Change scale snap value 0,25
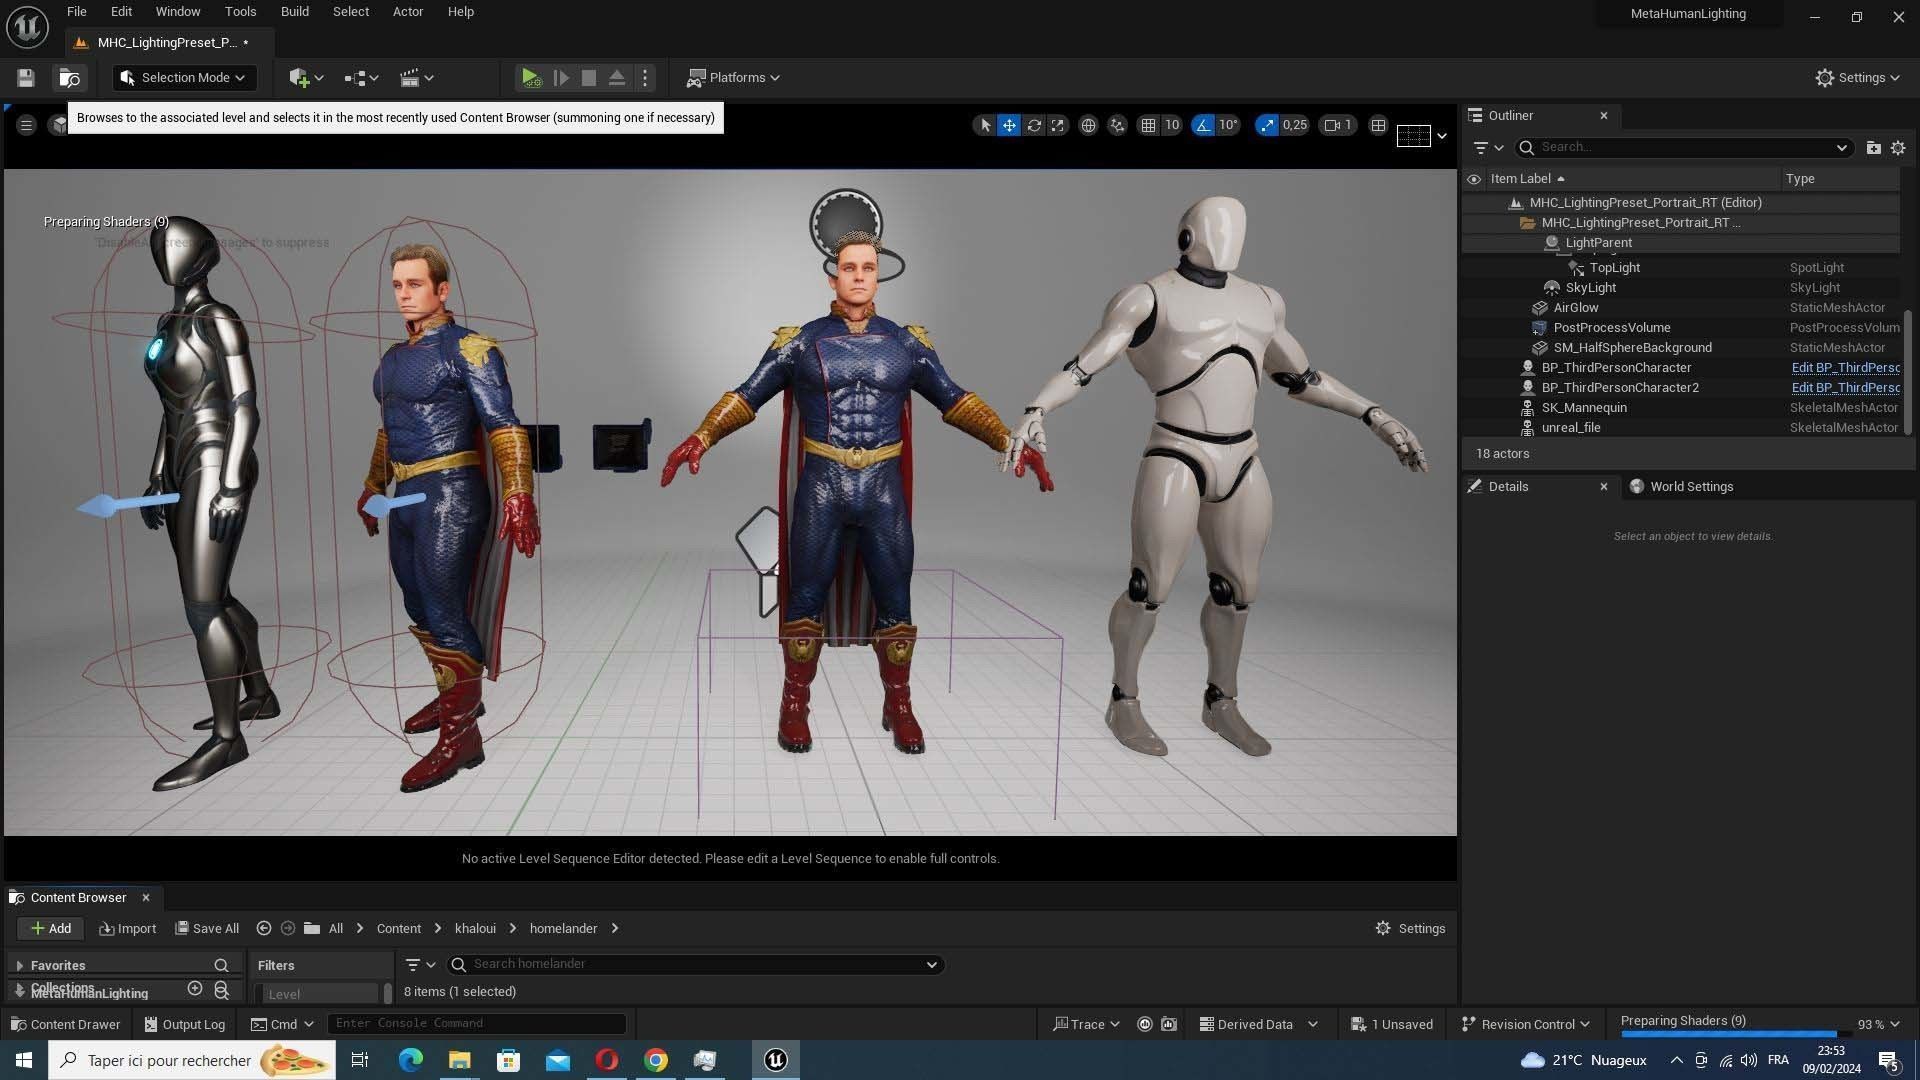Screen dimensions: 1920x1080 1295,125
